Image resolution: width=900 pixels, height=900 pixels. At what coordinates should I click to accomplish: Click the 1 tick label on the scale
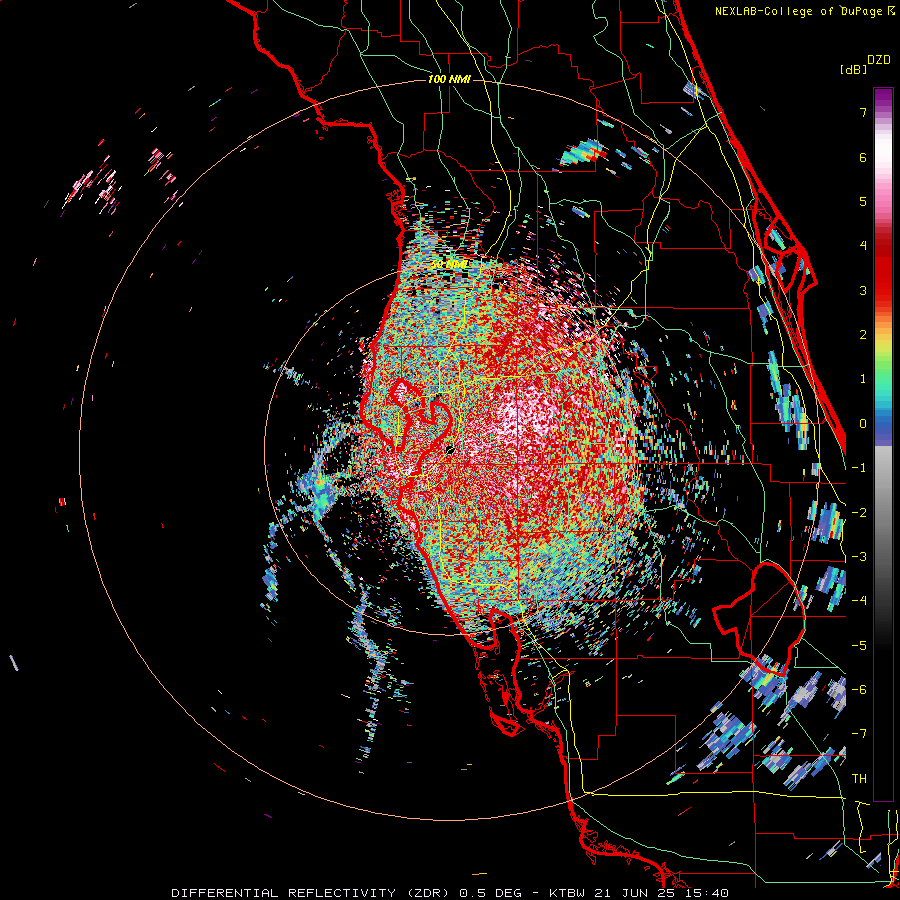click(863, 379)
